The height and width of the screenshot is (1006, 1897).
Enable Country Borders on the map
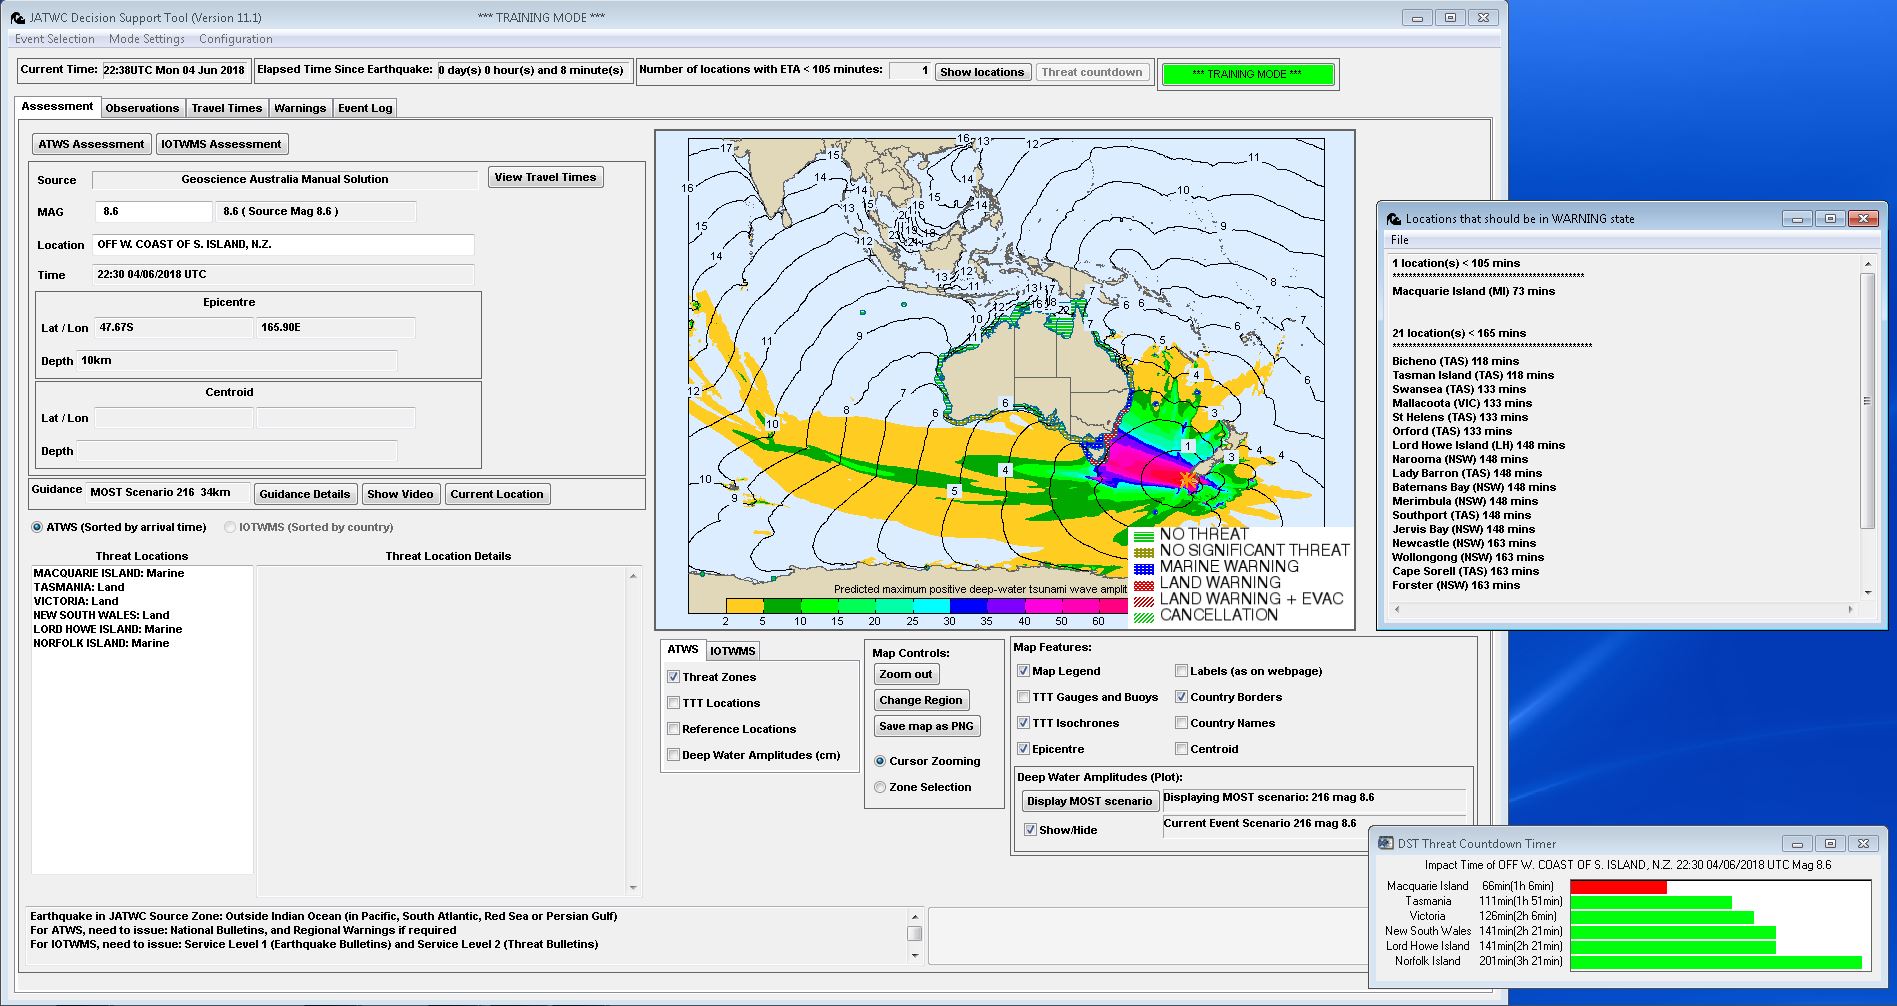[x=1181, y=696]
